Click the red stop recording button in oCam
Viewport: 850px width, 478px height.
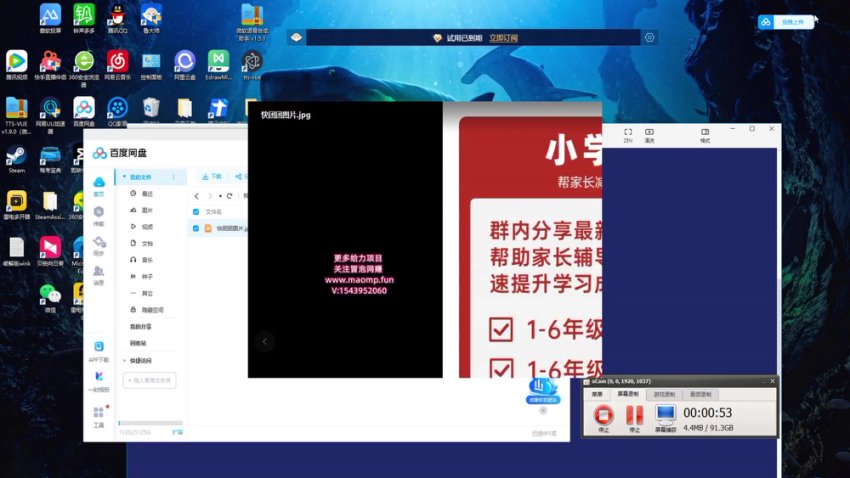(x=603, y=414)
